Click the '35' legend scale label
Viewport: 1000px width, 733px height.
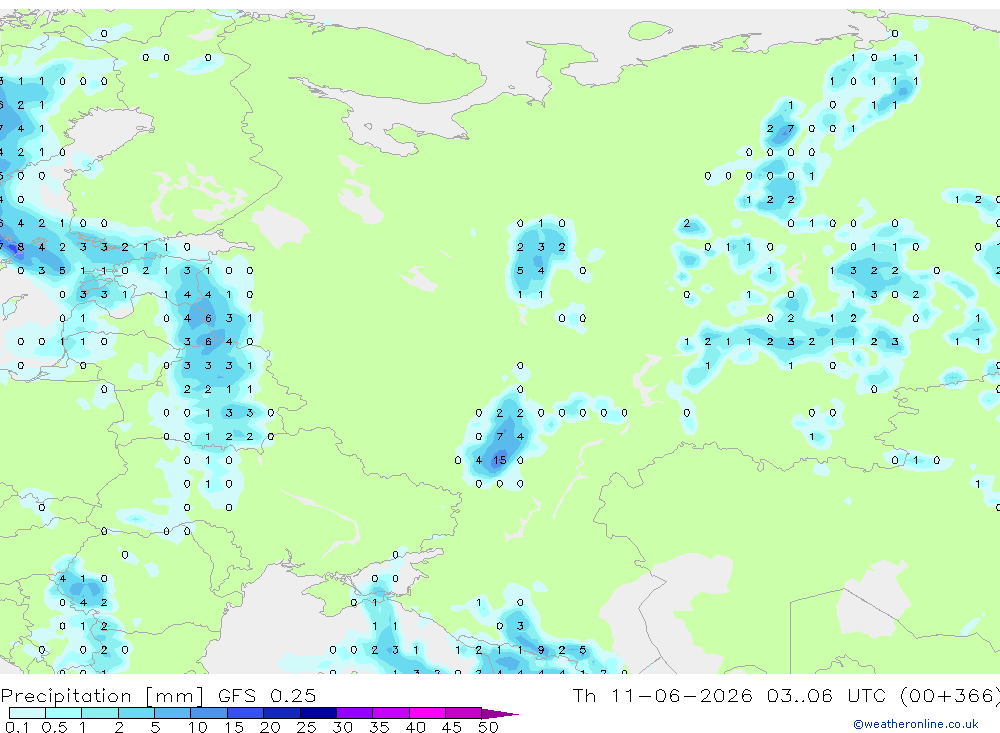(379, 727)
